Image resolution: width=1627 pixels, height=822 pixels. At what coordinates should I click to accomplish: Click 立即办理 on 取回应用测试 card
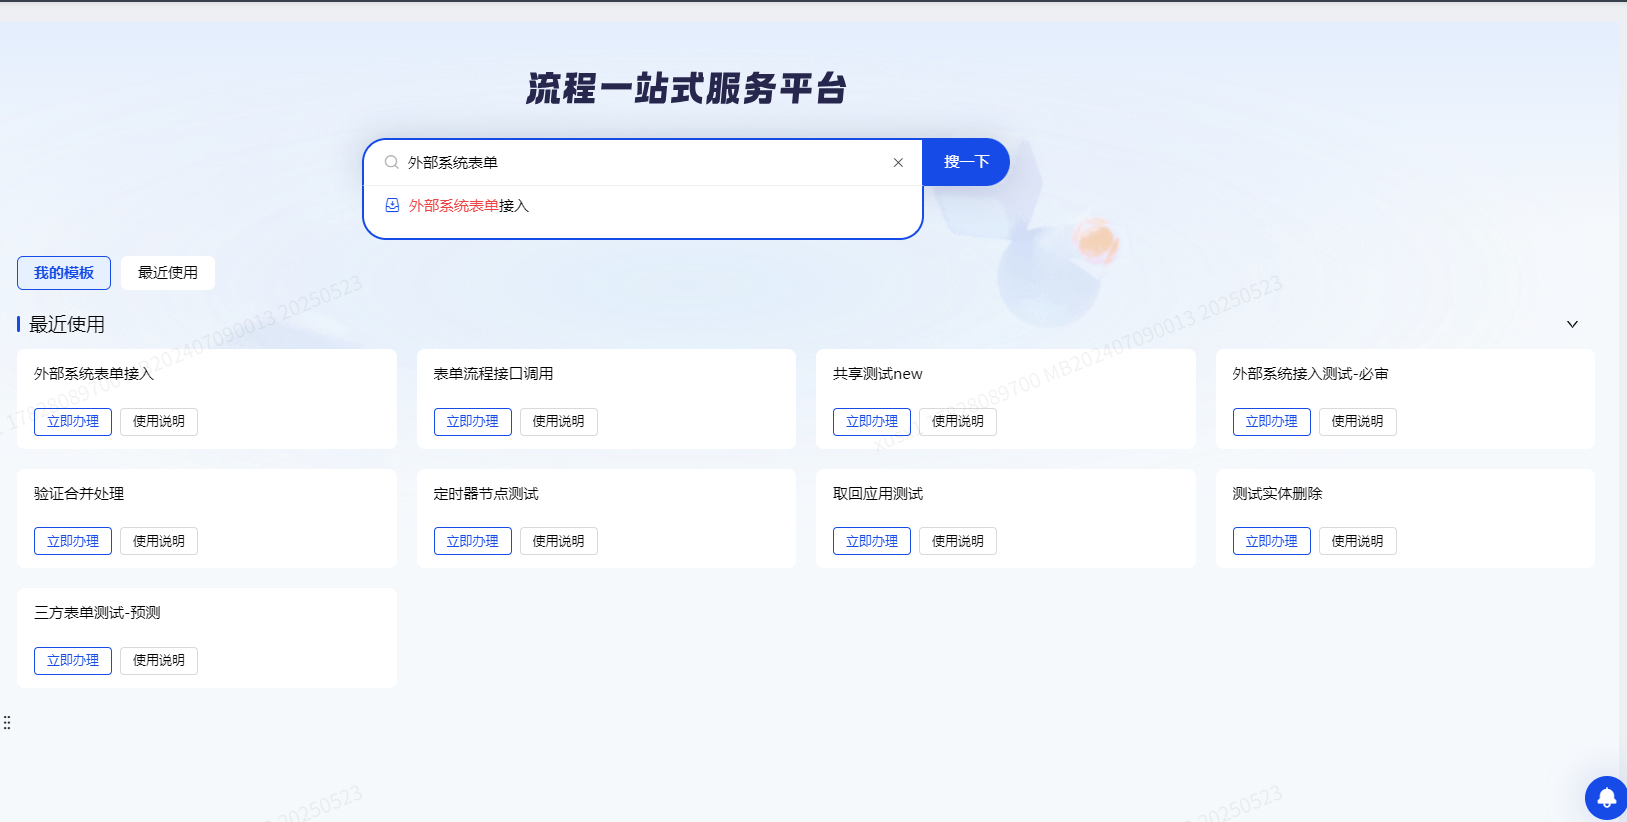[872, 541]
